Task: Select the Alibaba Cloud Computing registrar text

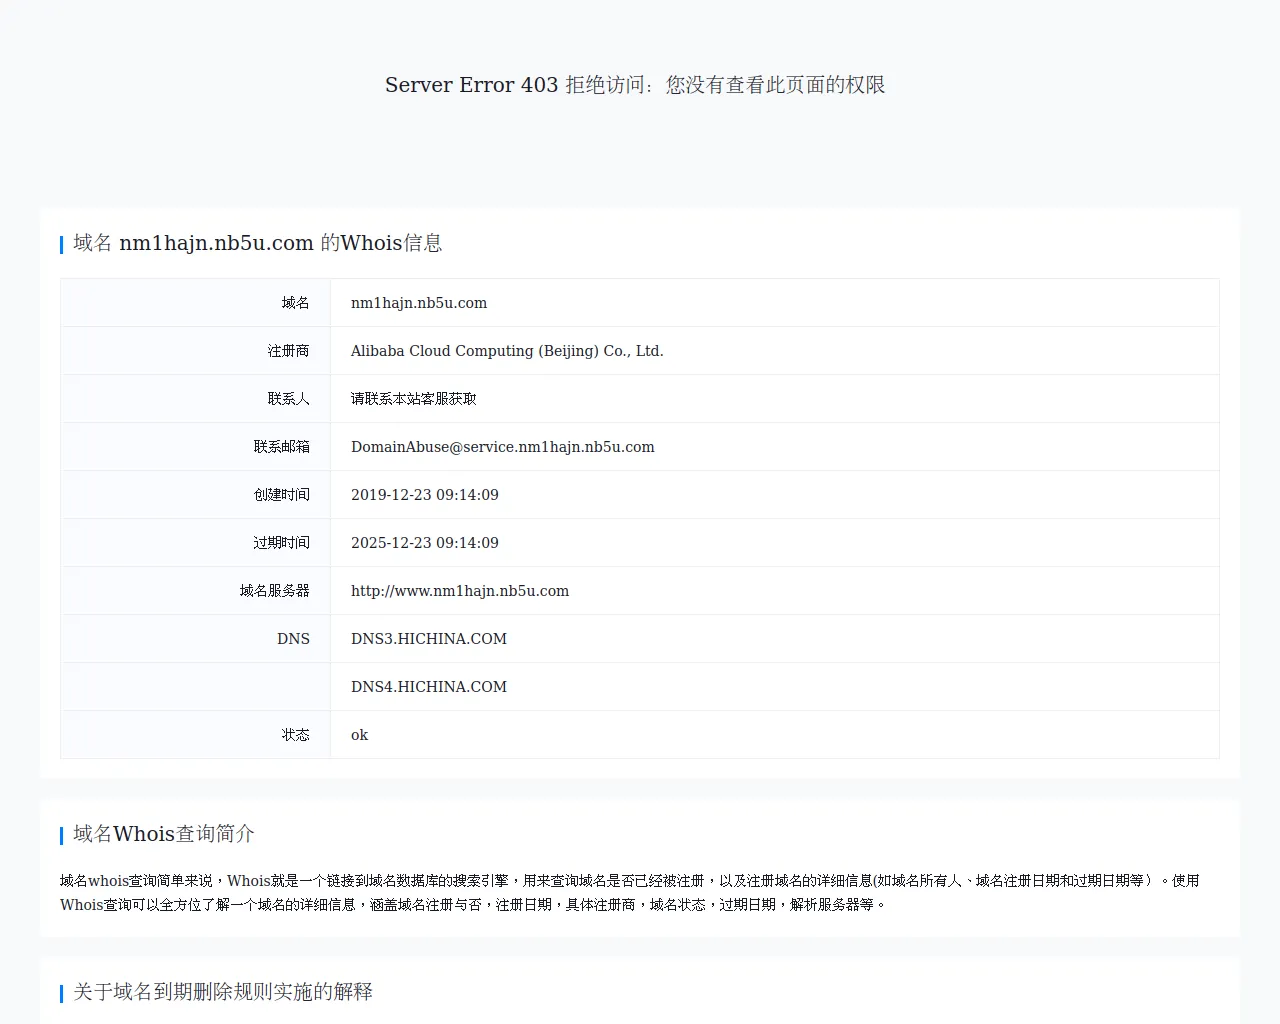Action: 506,350
